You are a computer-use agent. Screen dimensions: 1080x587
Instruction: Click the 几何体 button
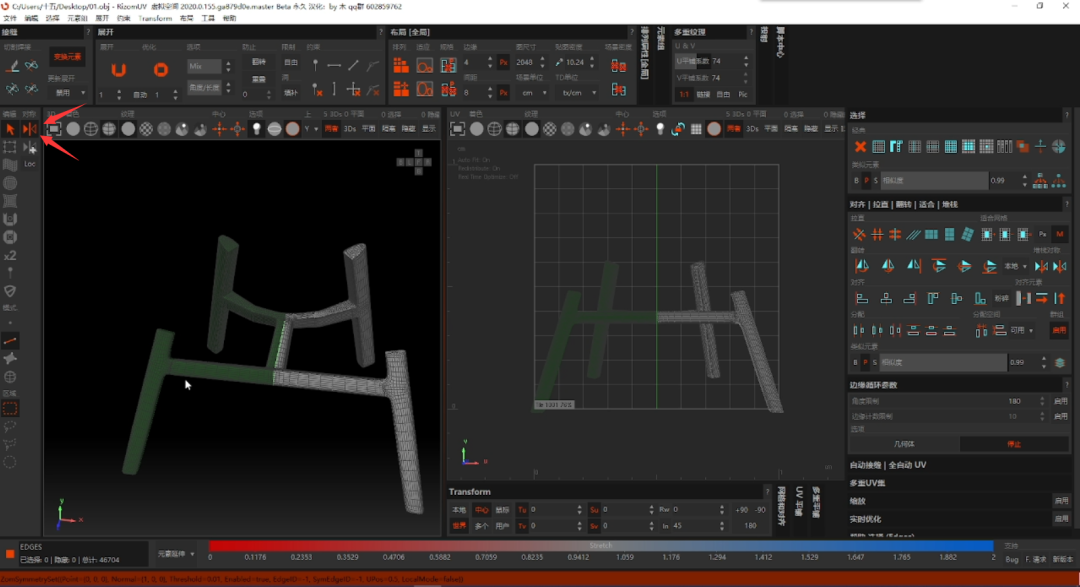[904, 444]
